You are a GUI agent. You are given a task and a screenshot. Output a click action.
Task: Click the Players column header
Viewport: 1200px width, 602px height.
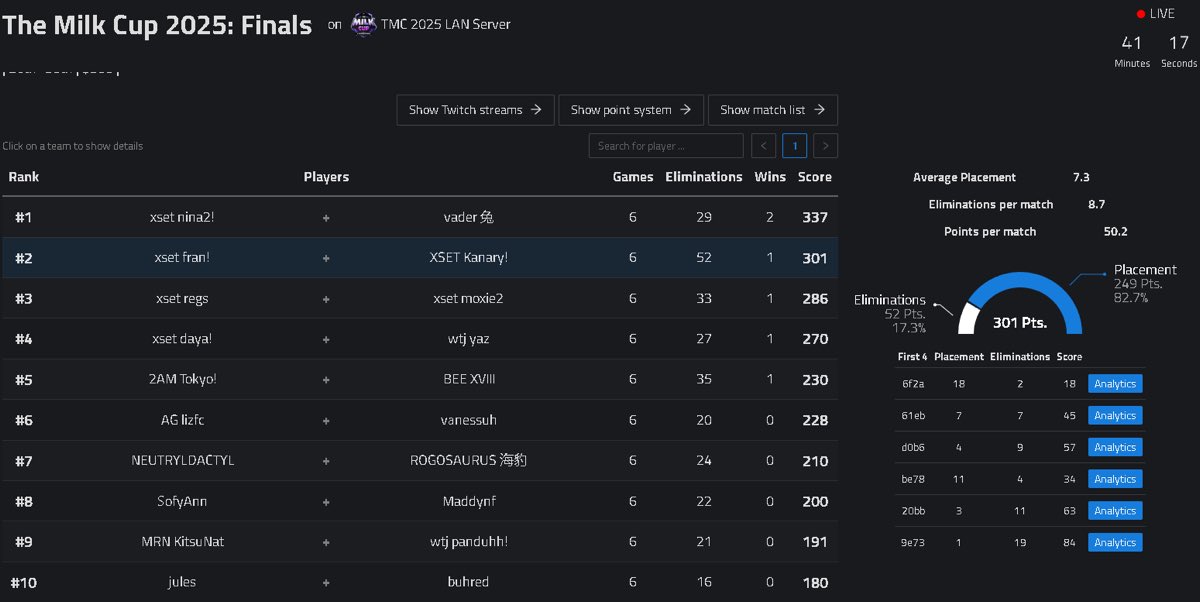pos(326,177)
